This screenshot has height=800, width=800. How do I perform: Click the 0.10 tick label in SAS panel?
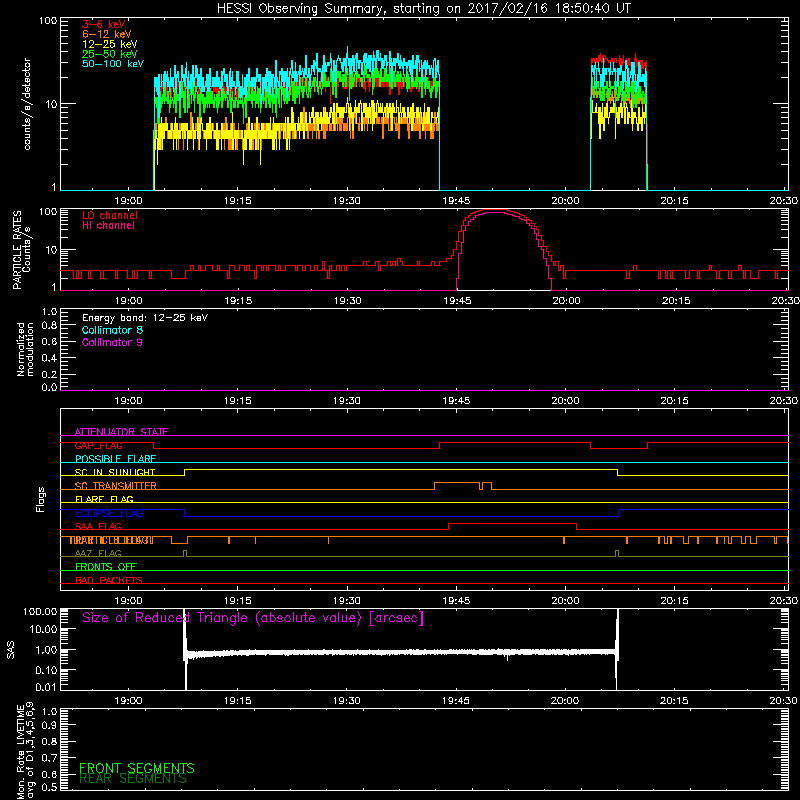46,670
